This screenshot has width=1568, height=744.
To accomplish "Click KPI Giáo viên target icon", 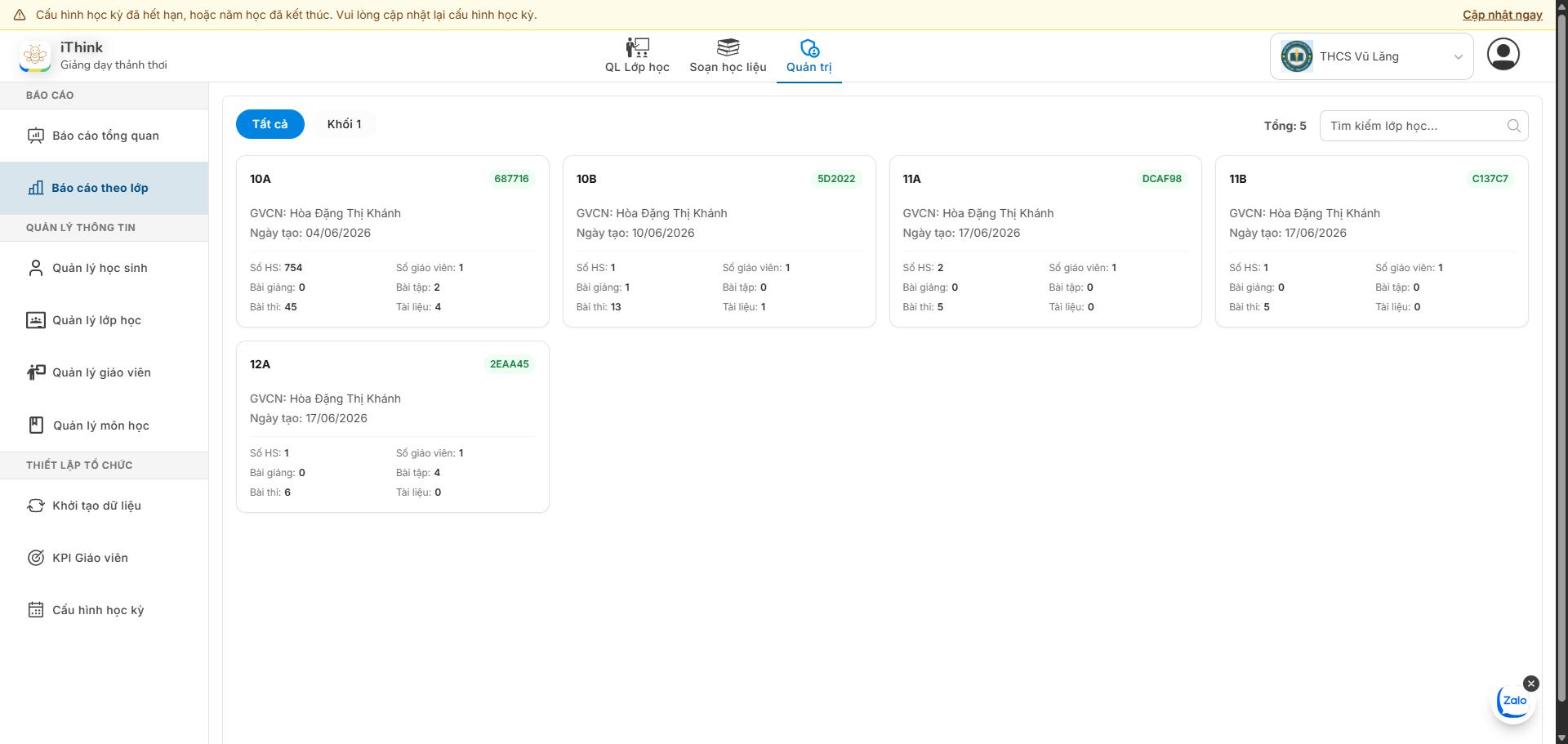I will 36,557.
